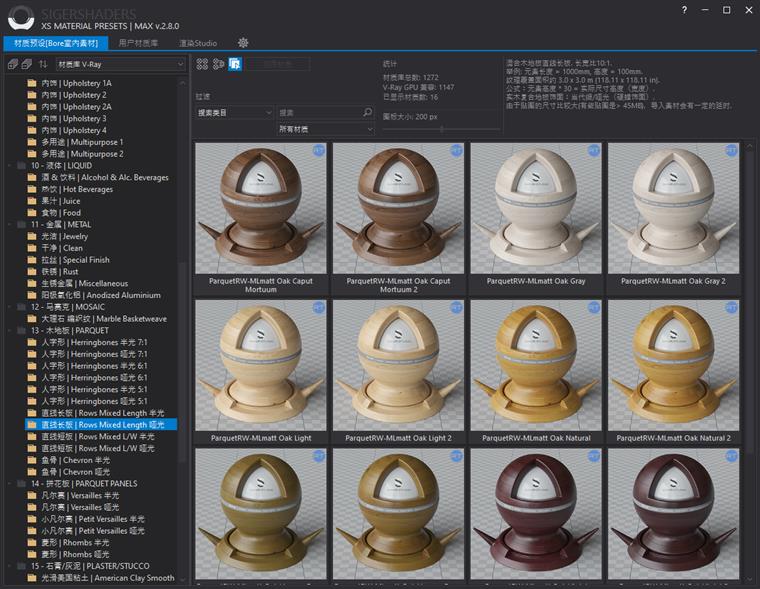Collapse the 14 - PARQUET PANELS category
760x589 pixels.
click(x=9, y=484)
